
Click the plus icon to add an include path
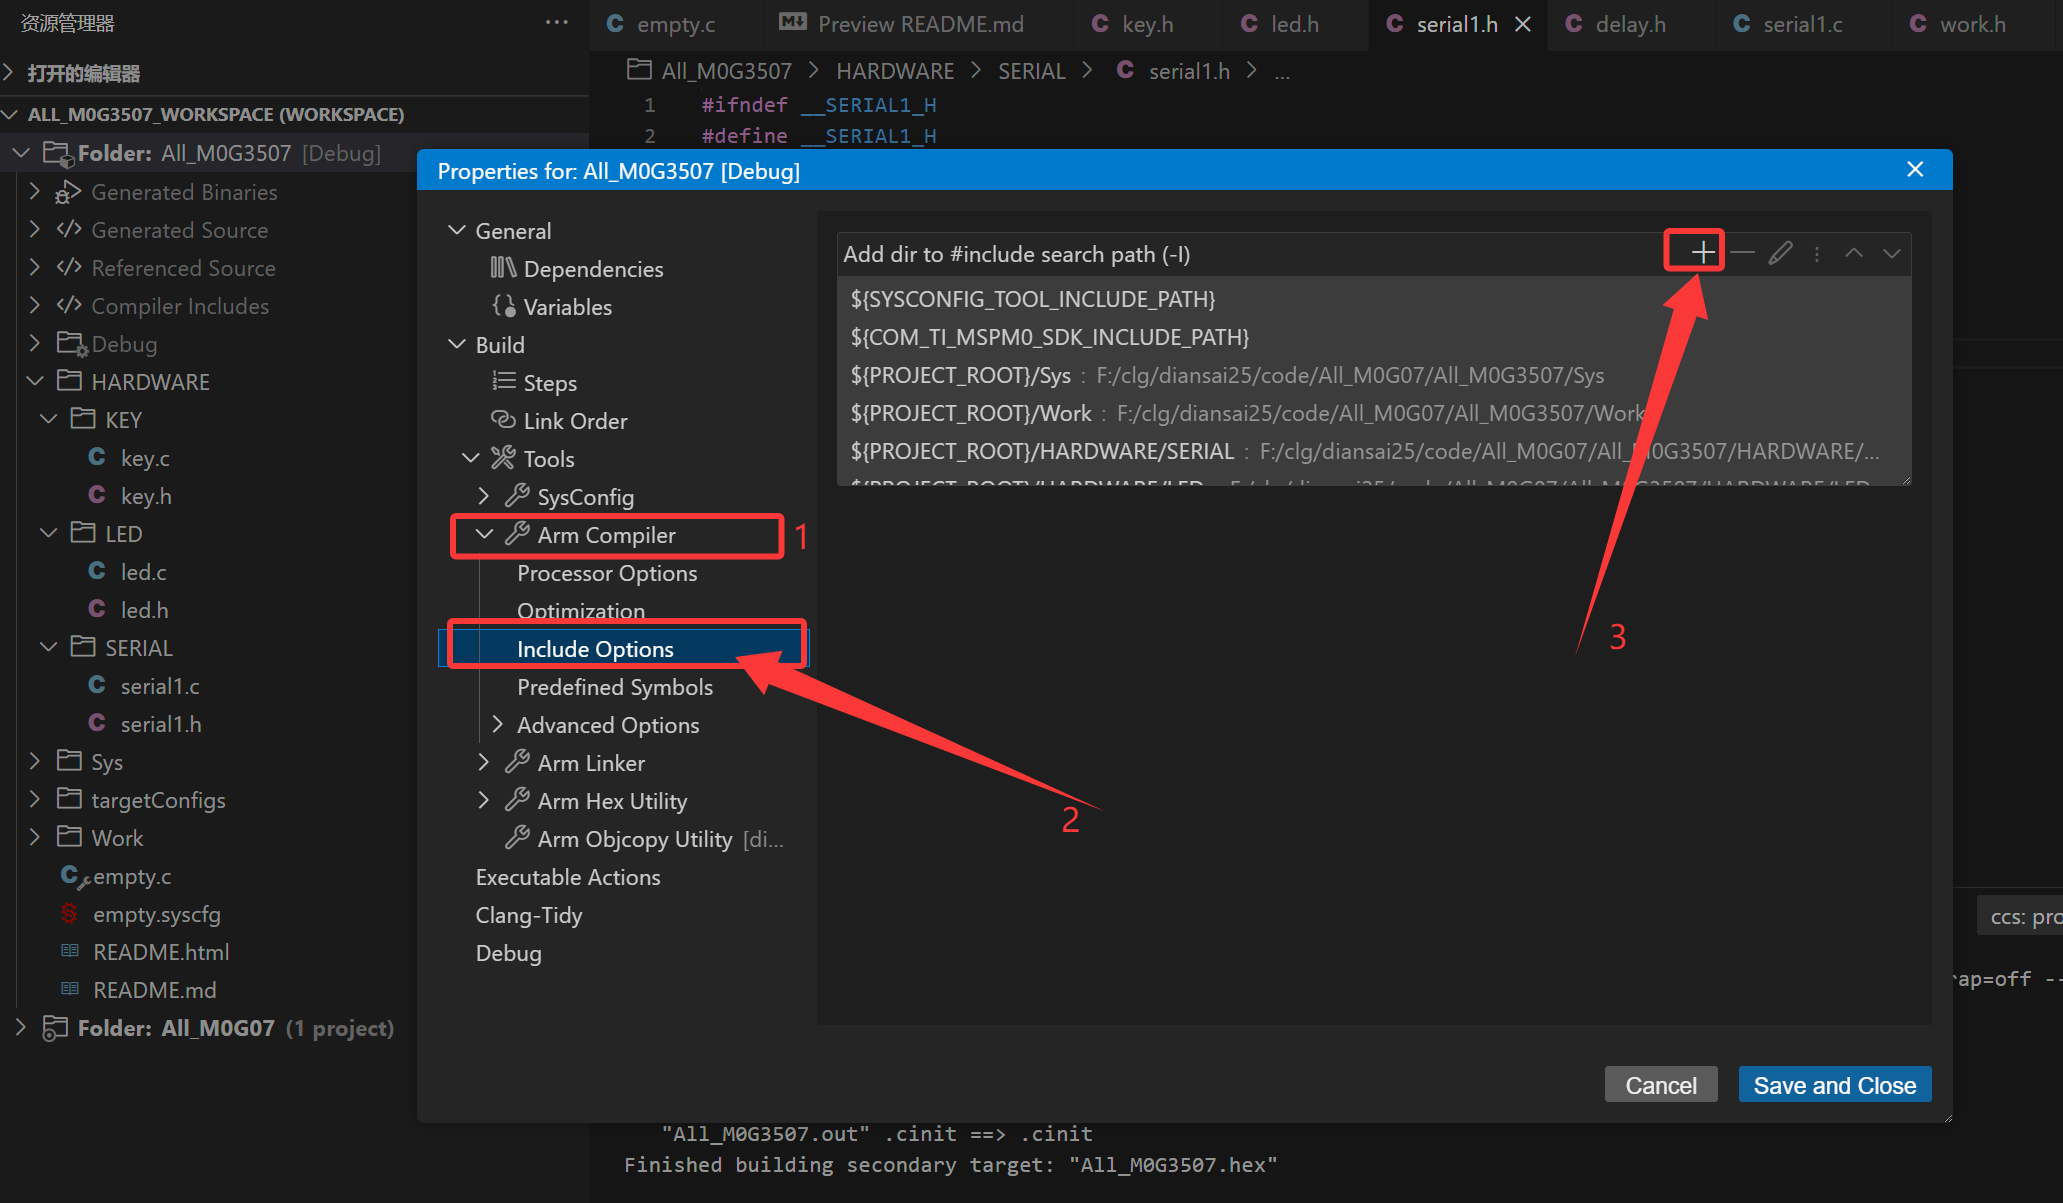pyautogui.click(x=1702, y=253)
